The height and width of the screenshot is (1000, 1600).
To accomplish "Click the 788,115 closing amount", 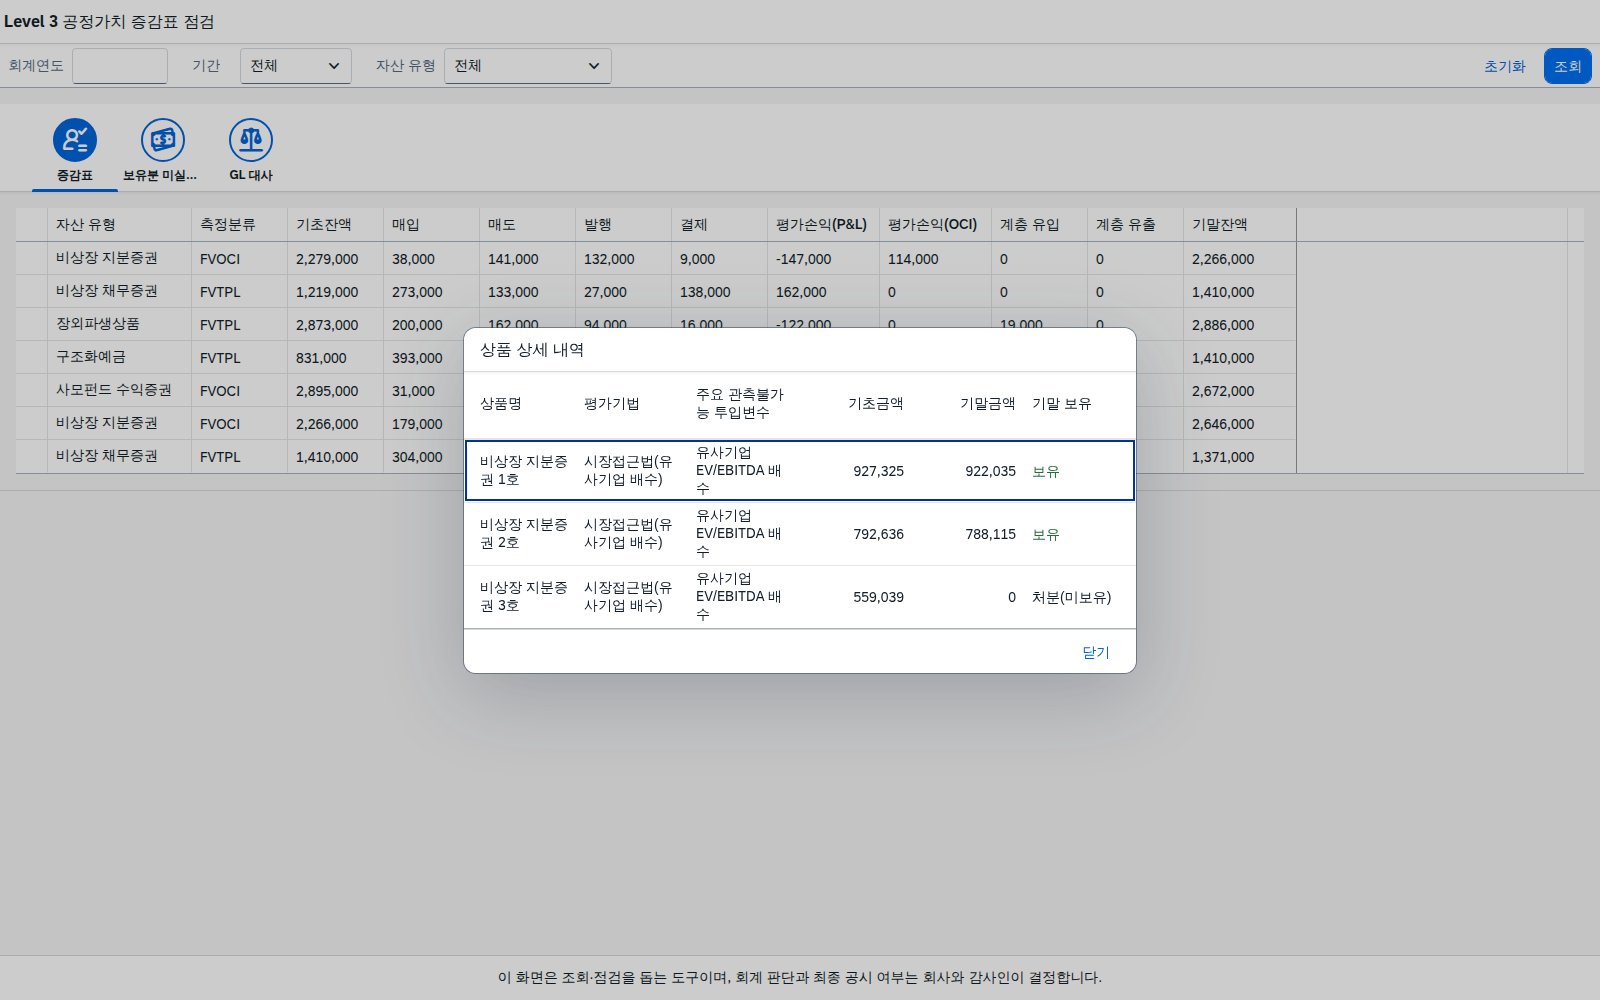I will pos(990,534).
